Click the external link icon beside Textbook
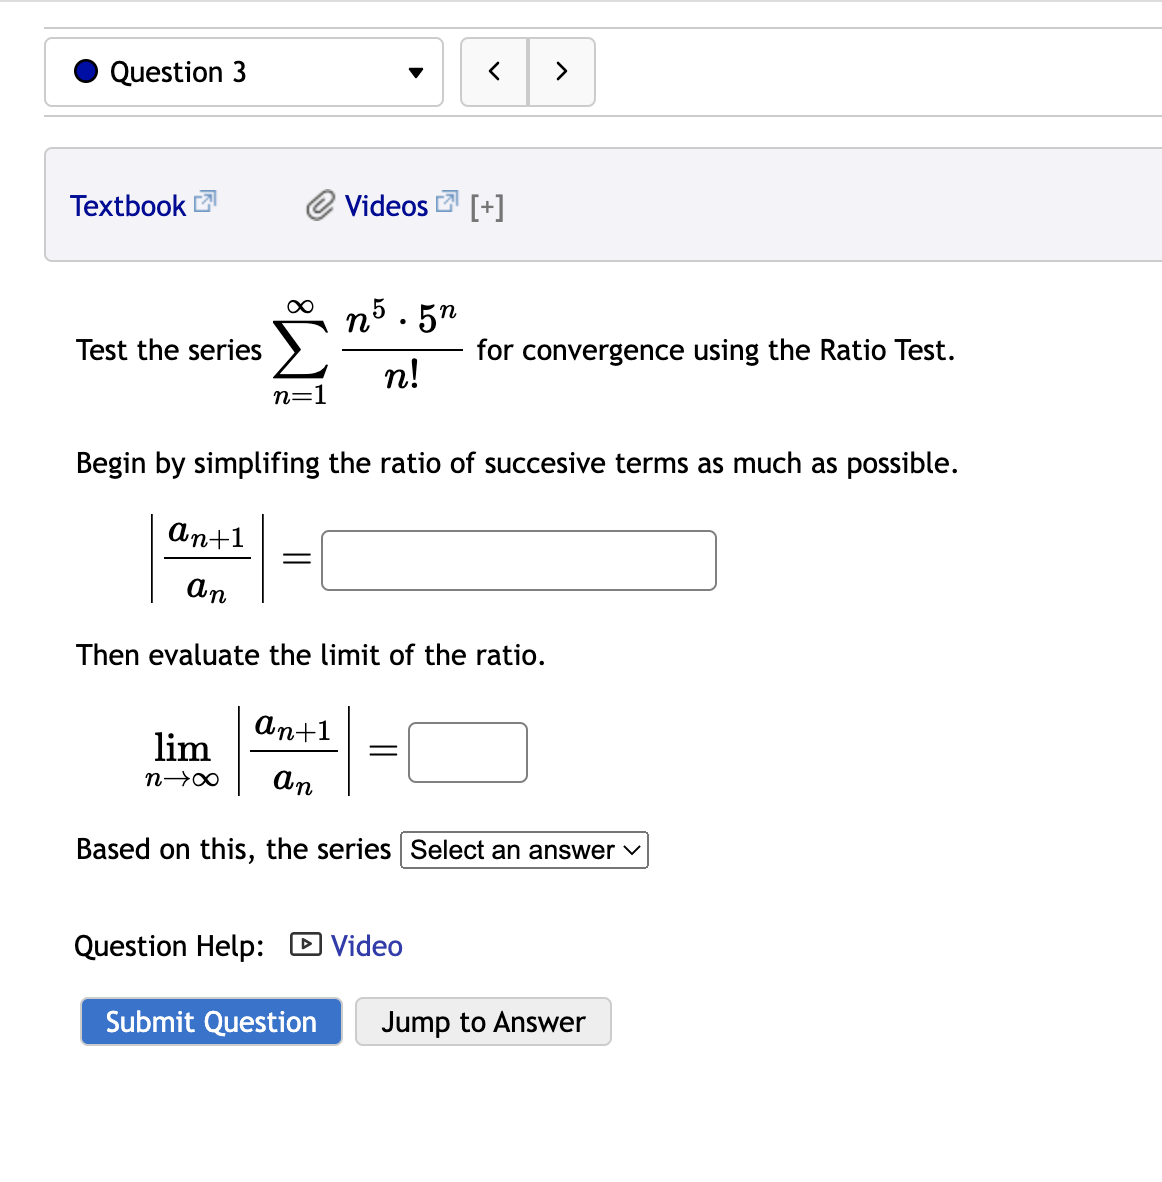This screenshot has width=1162, height=1182. click(204, 201)
